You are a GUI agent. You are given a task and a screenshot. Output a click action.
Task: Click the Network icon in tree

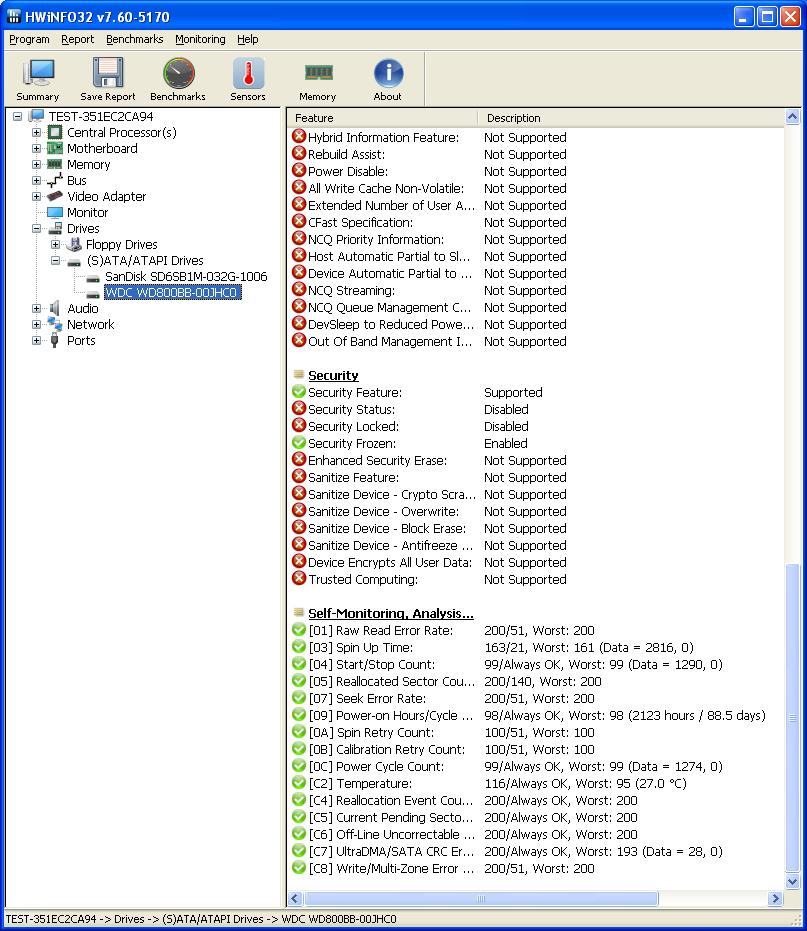(55, 324)
